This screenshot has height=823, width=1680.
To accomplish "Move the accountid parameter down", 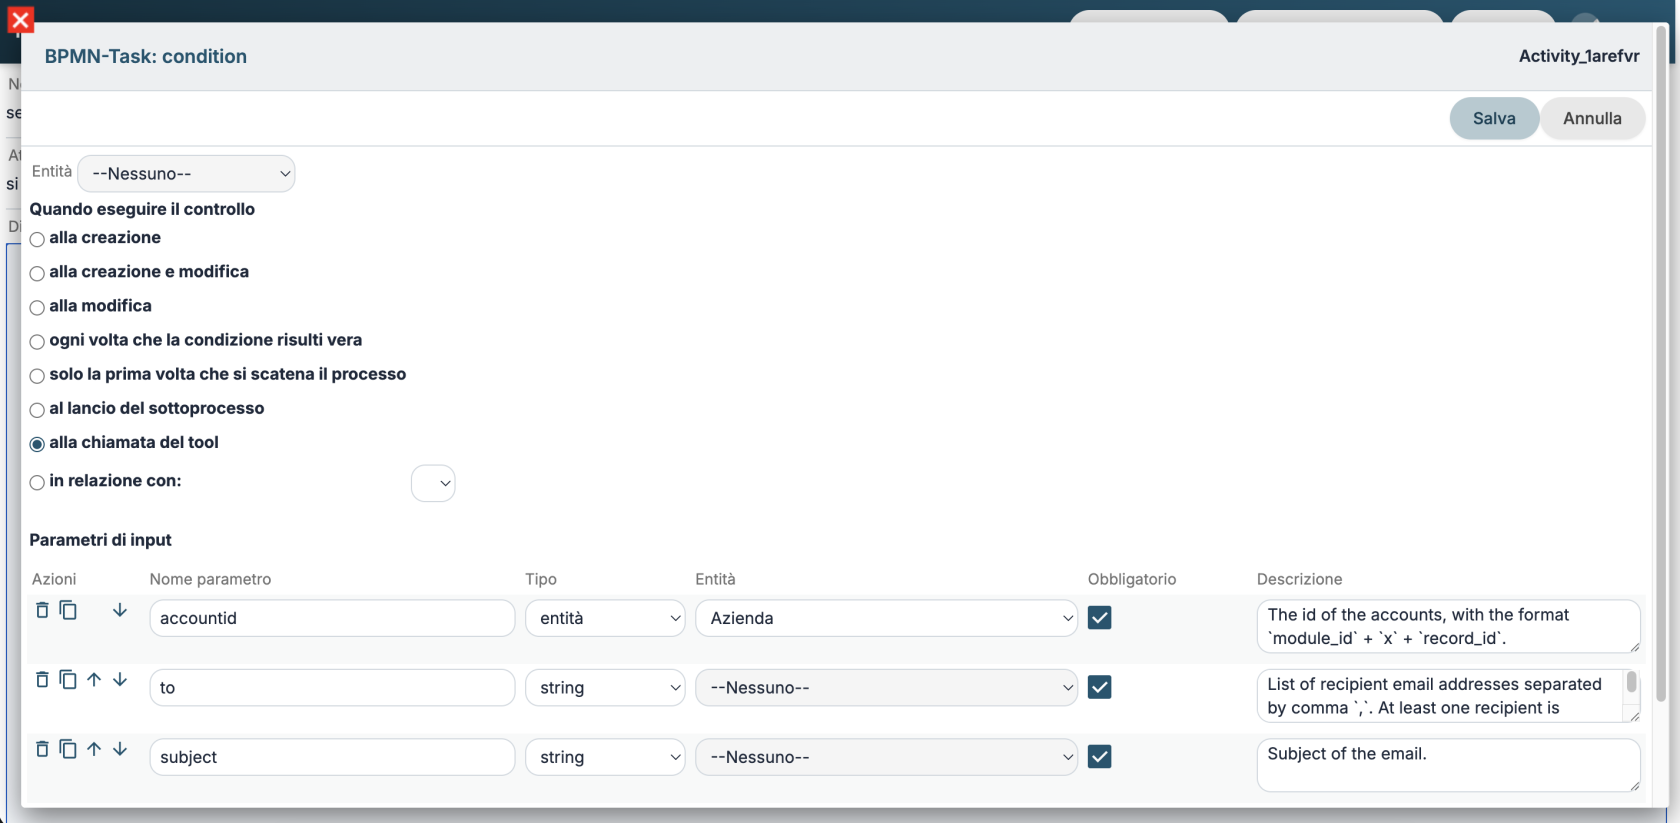I will tap(120, 610).
